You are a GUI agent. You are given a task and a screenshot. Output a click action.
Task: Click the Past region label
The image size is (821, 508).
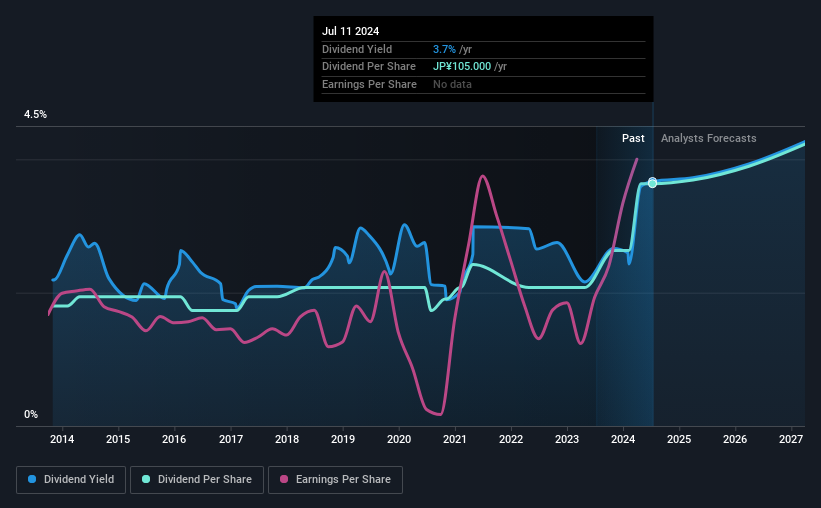coord(633,138)
